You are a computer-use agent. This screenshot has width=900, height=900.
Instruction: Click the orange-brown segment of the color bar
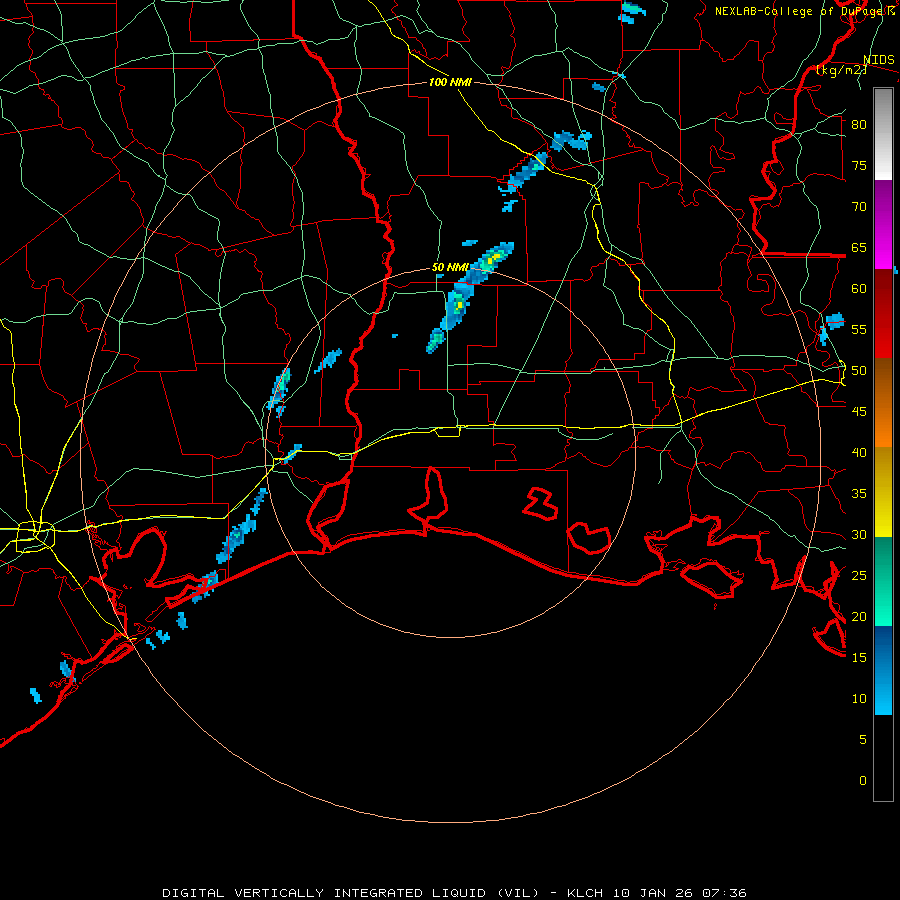point(883,402)
